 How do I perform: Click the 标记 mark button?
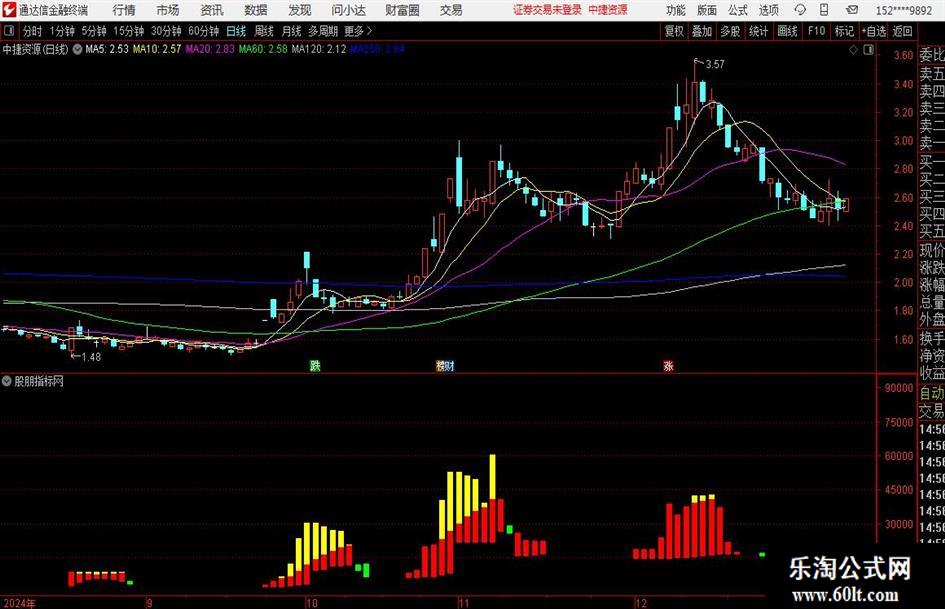pyautogui.click(x=844, y=31)
